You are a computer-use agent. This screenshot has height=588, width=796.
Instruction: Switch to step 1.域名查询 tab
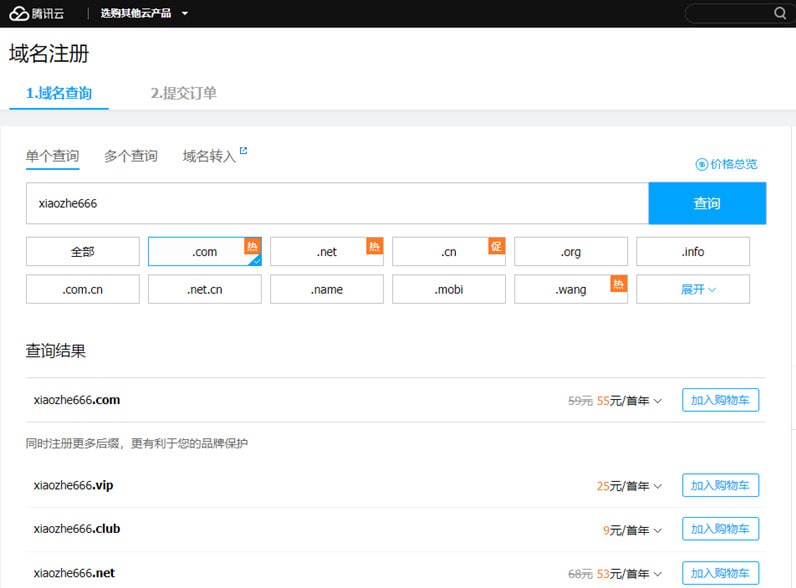59,93
